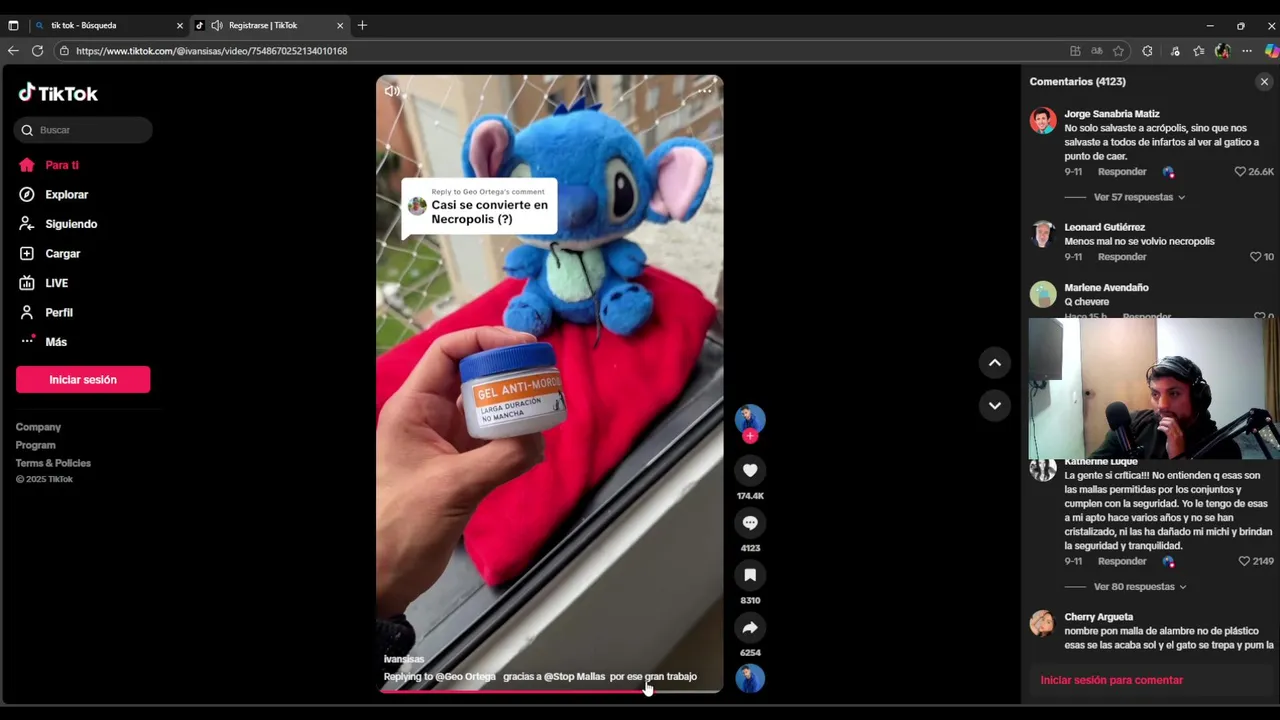Click the Geo Ortega reply comment sticker
The image size is (1280, 720).
click(x=479, y=207)
